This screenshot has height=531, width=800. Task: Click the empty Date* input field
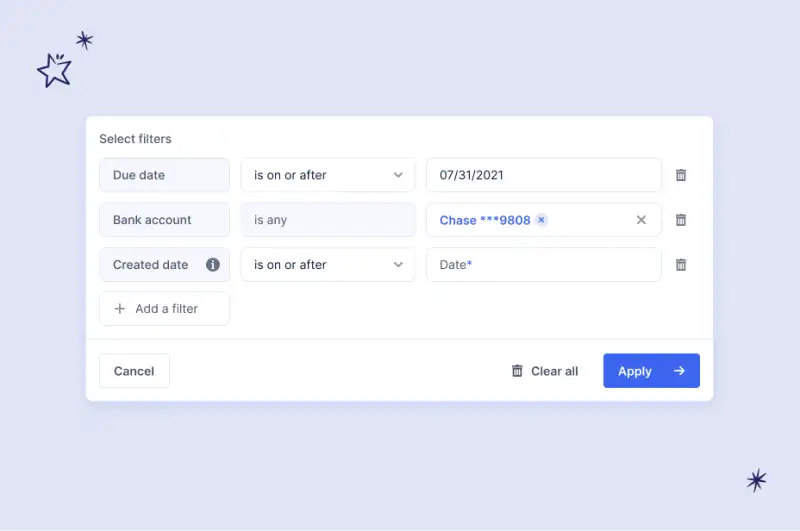click(543, 265)
